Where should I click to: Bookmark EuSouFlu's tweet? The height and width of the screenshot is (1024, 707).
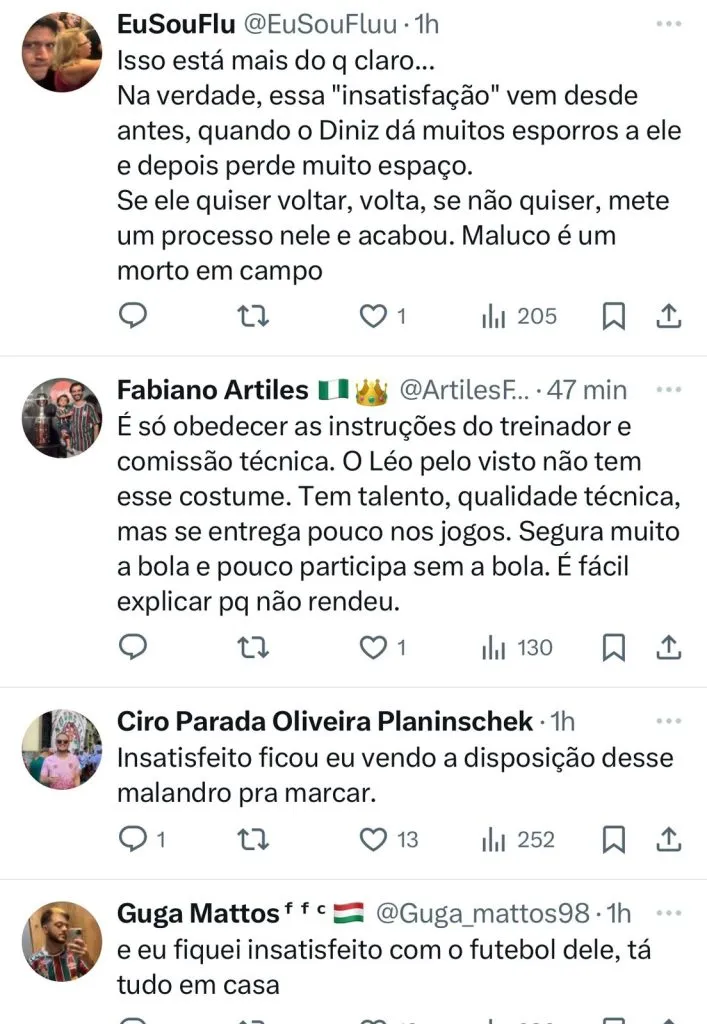pyautogui.click(x=613, y=317)
